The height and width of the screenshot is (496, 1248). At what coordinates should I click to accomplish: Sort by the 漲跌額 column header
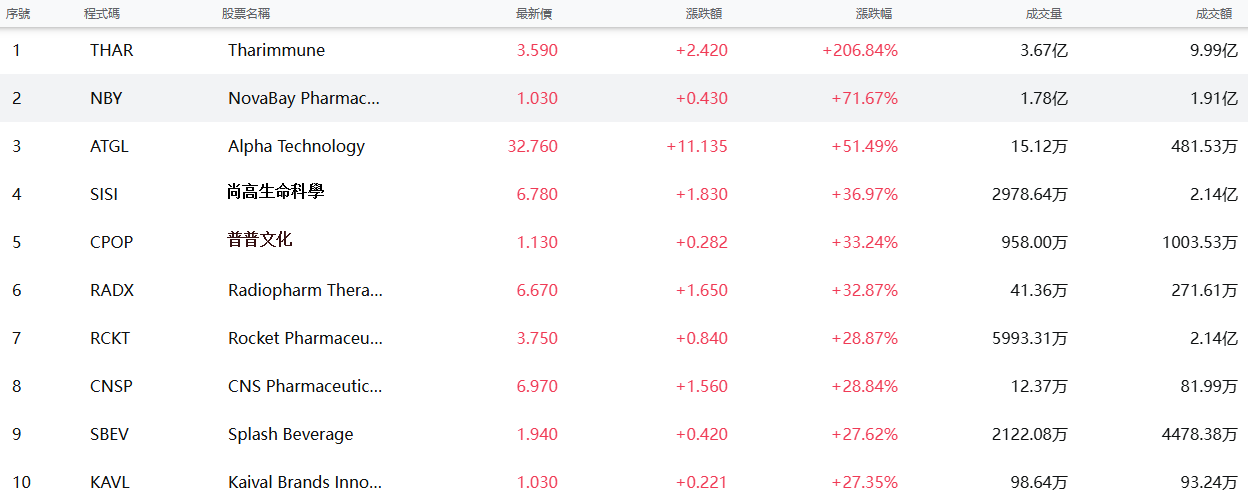point(707,14)
